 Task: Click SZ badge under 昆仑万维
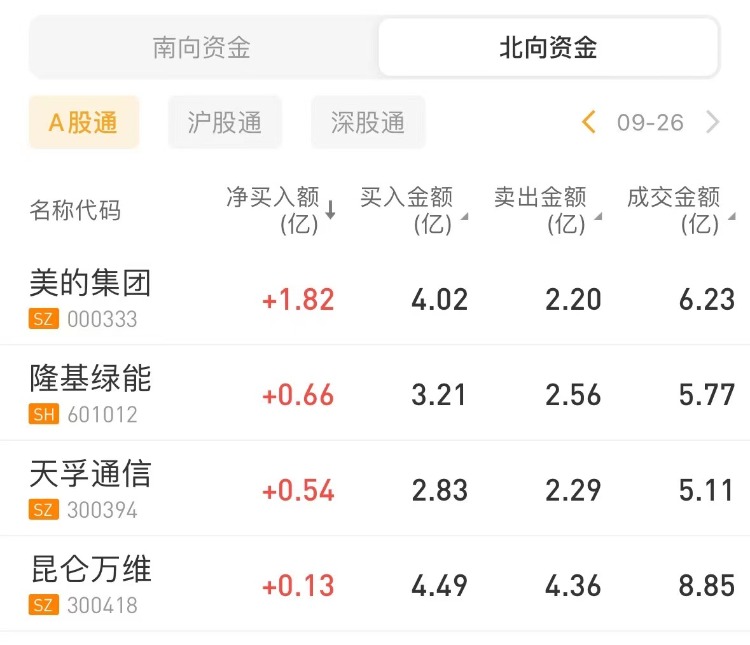(44, 605)
